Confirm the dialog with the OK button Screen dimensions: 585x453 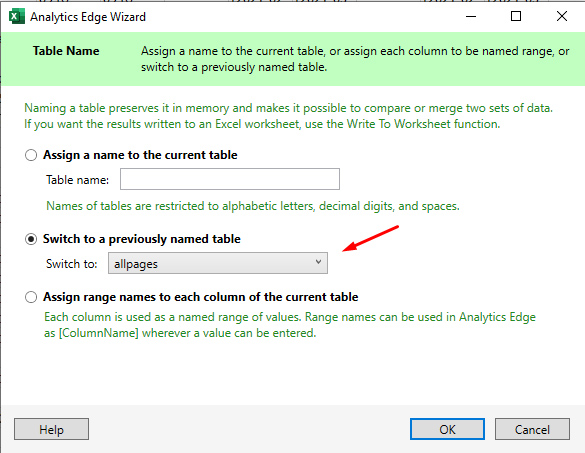pyautogui.click(x=447, y=429)
